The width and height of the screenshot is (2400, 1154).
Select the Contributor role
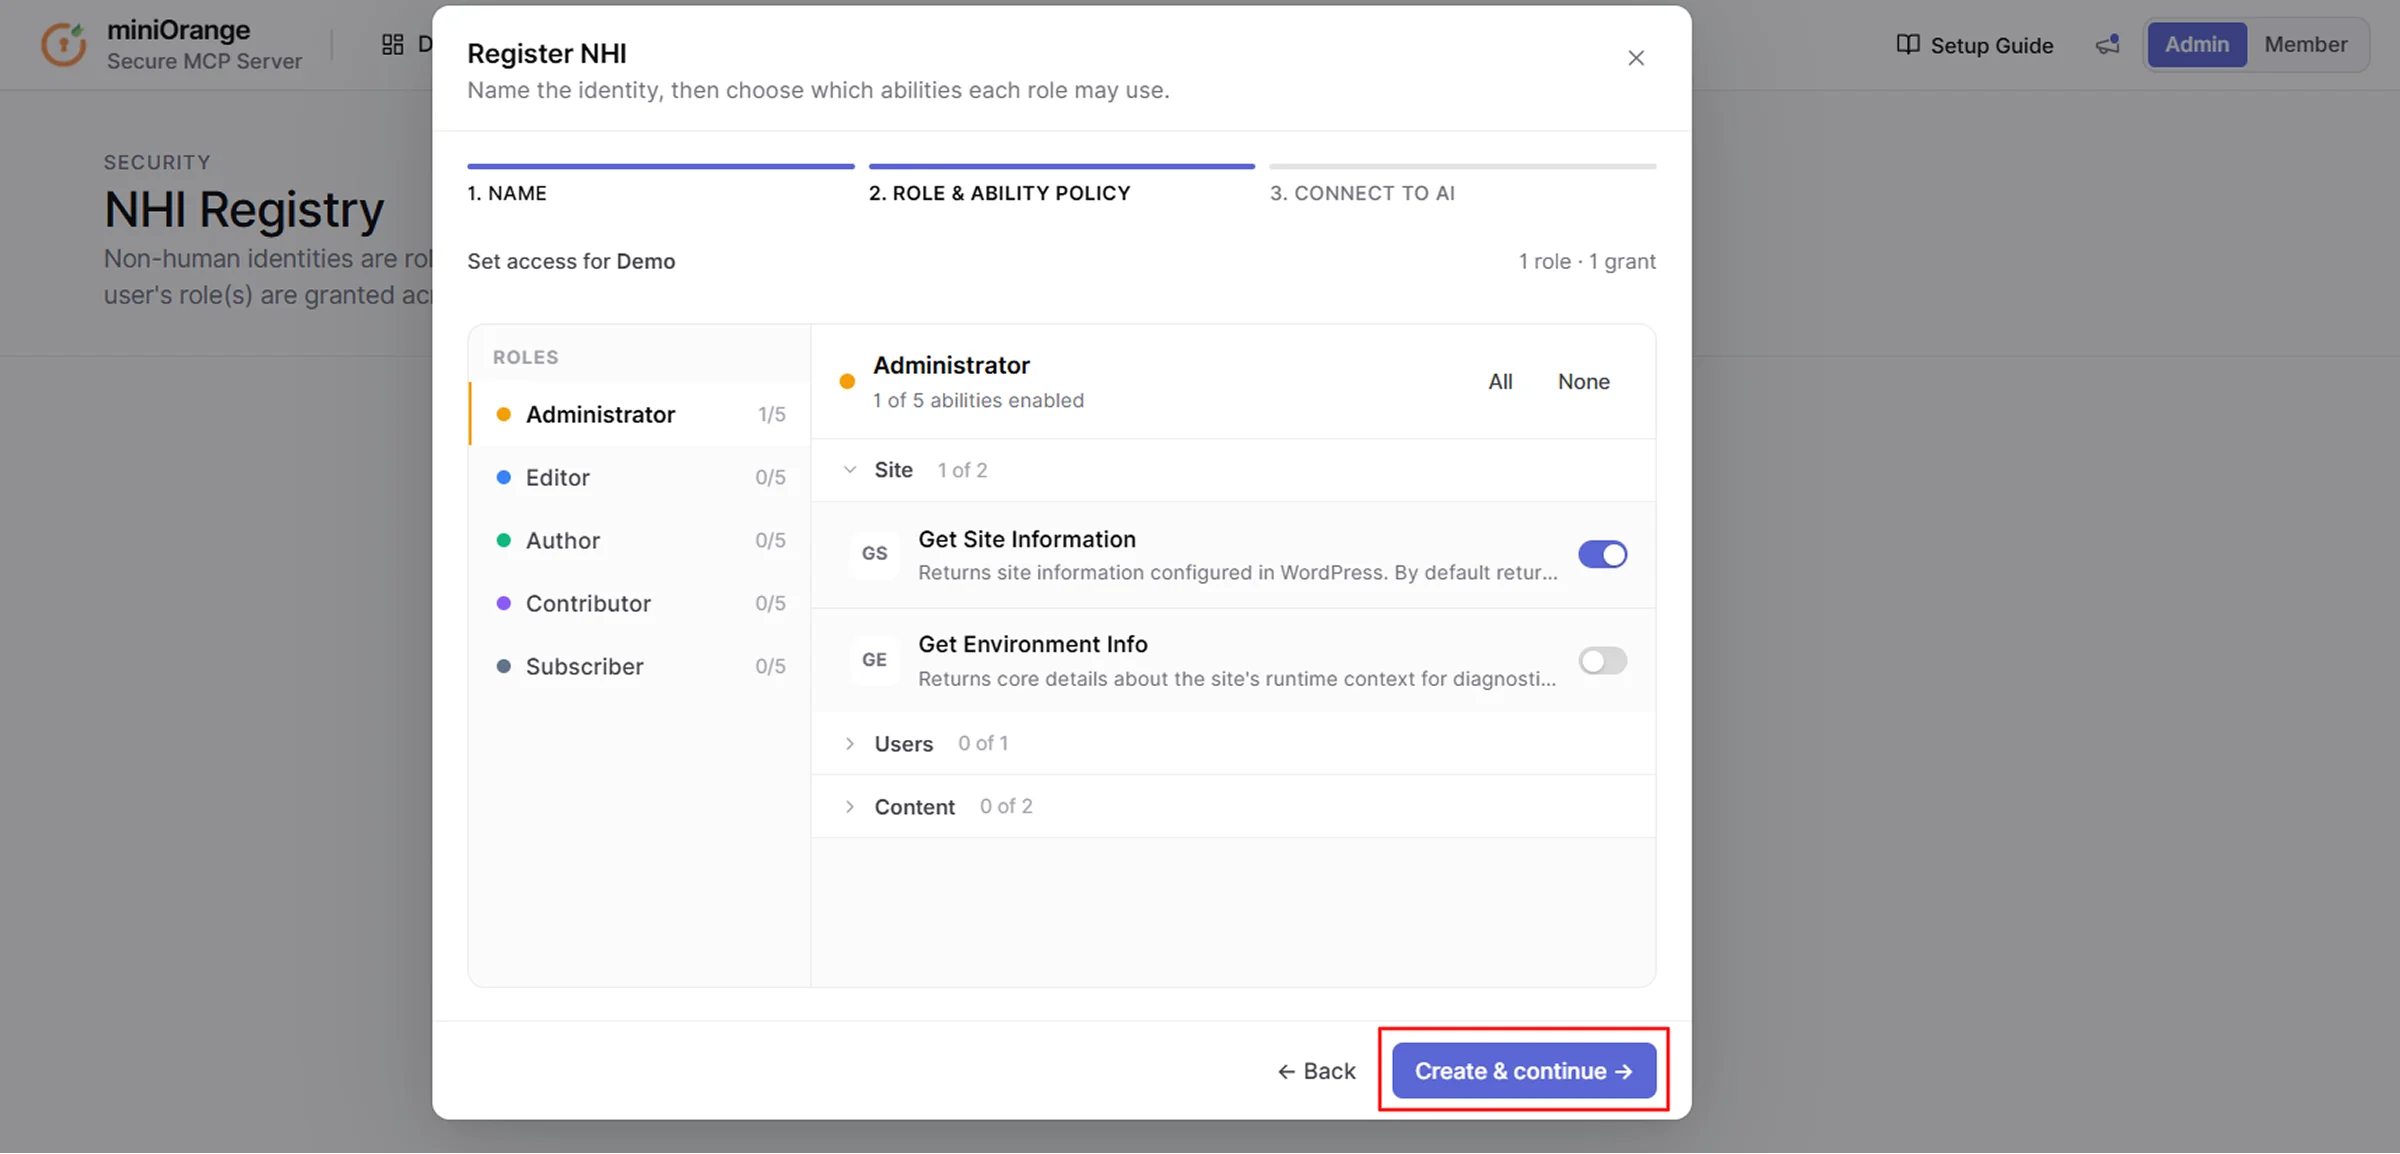tap(640, 603)
